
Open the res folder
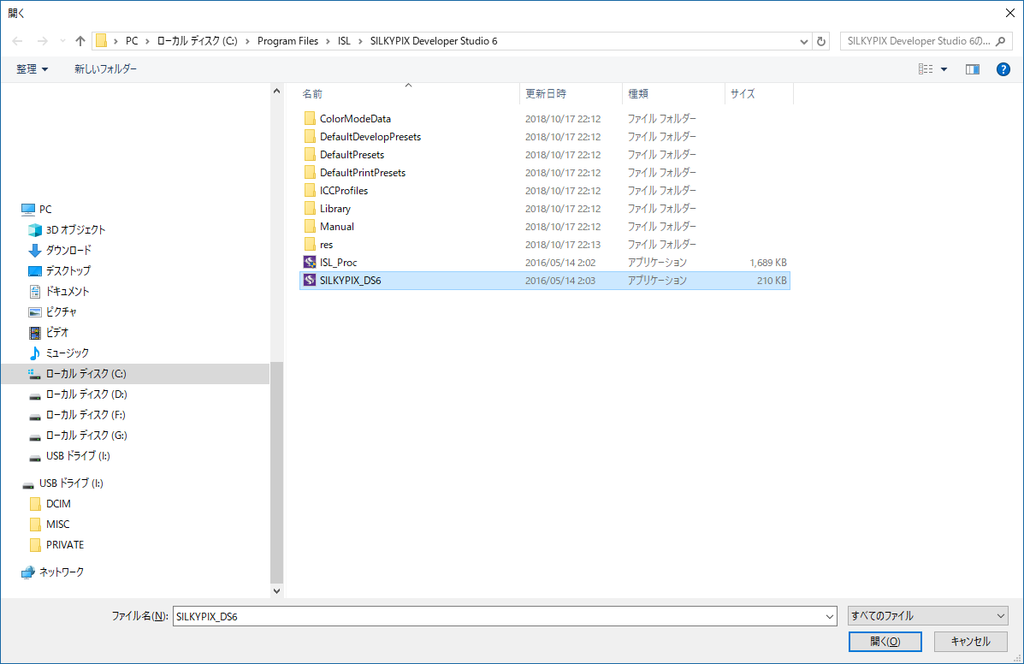click(545, 245)
